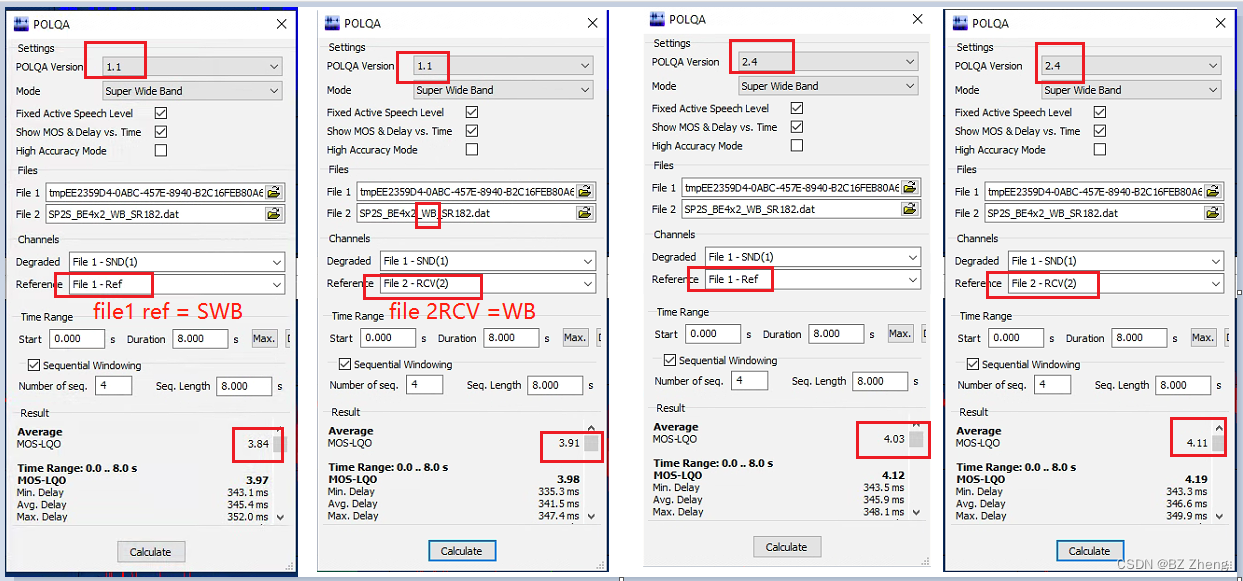
Task: Open Reference 'File 2 - RCV(2)' dropdown in the 3.91 window
Action: point(487,284)
